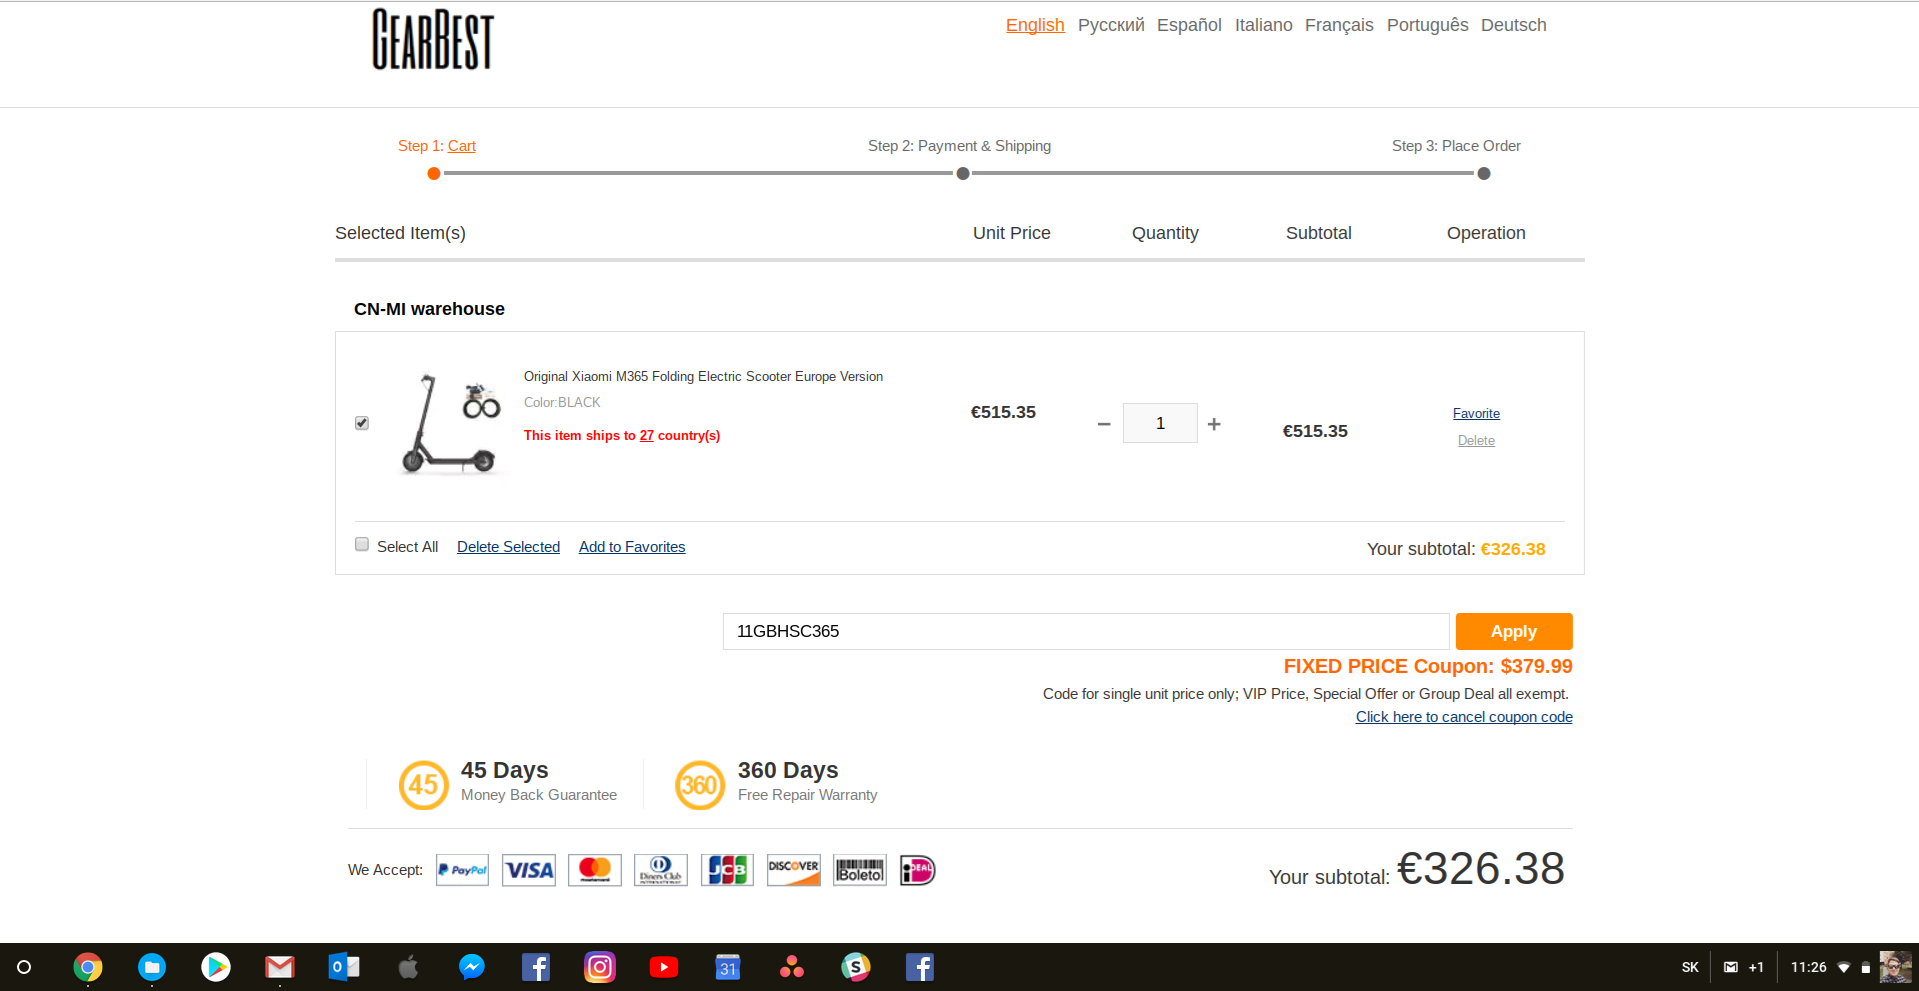1919x991 pixels.
Task: Add scooter to Favorite
Action: click(1476, 414)
